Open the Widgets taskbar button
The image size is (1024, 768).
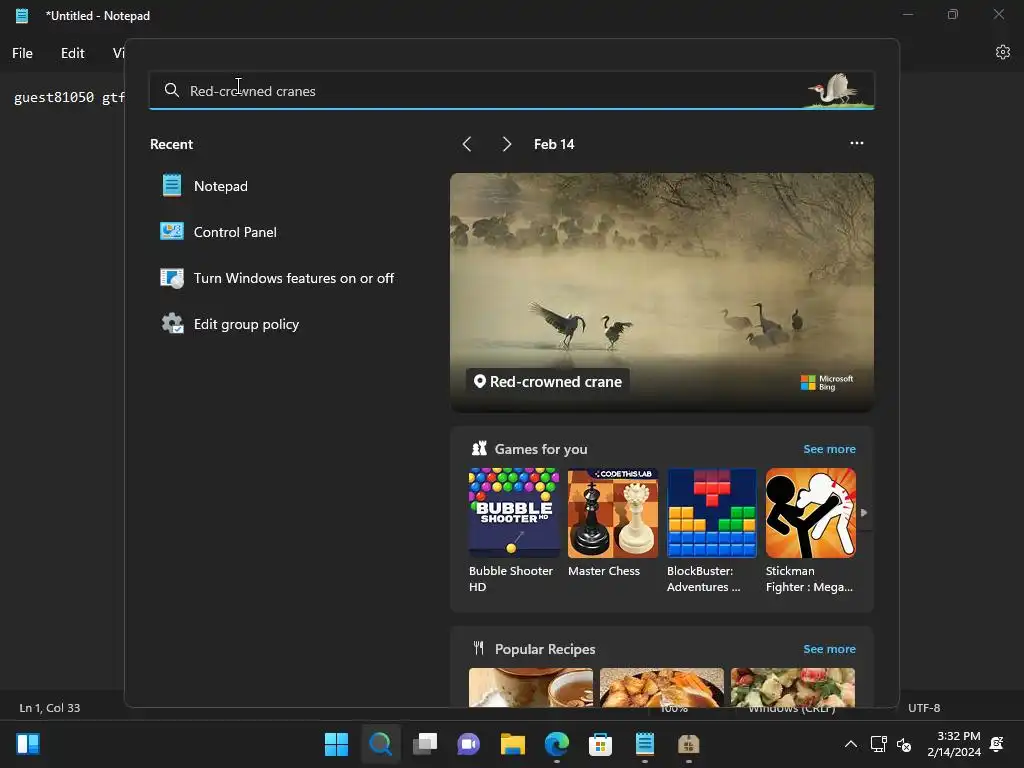(x=28, y=744)
